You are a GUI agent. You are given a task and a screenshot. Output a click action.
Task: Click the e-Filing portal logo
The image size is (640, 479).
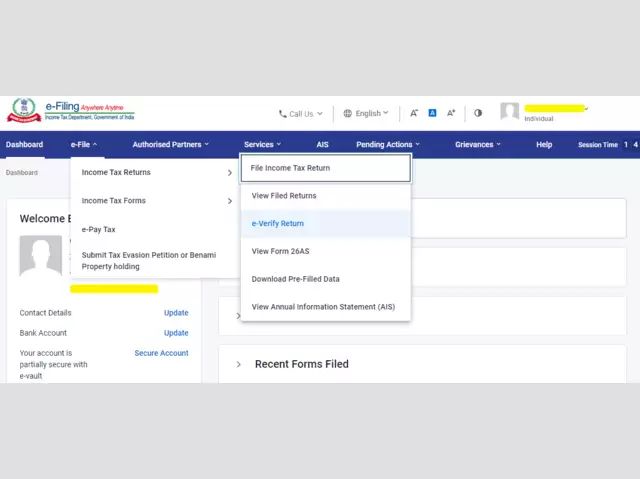[x=70, y=112]
